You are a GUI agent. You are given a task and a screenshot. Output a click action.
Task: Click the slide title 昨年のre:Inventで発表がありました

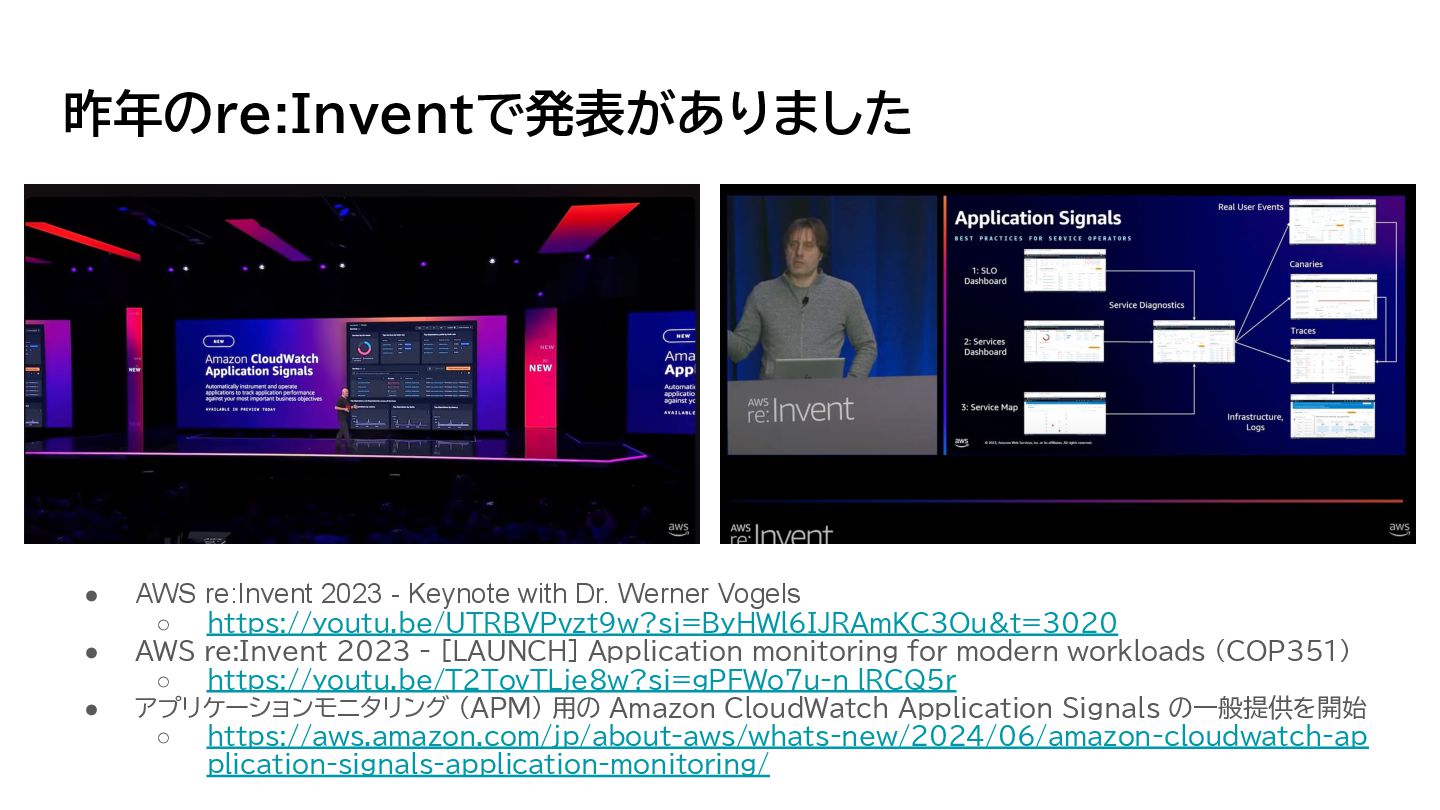click(488, 113)
